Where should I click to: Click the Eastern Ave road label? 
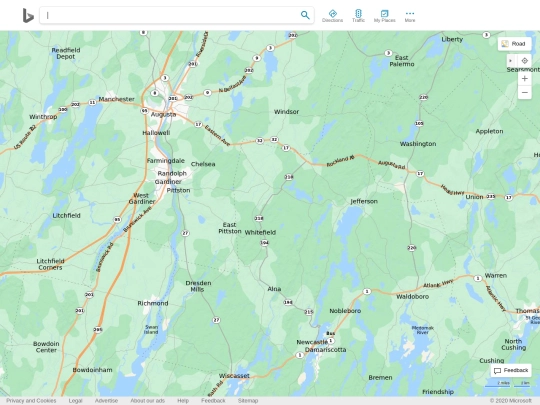click(217, 135)
